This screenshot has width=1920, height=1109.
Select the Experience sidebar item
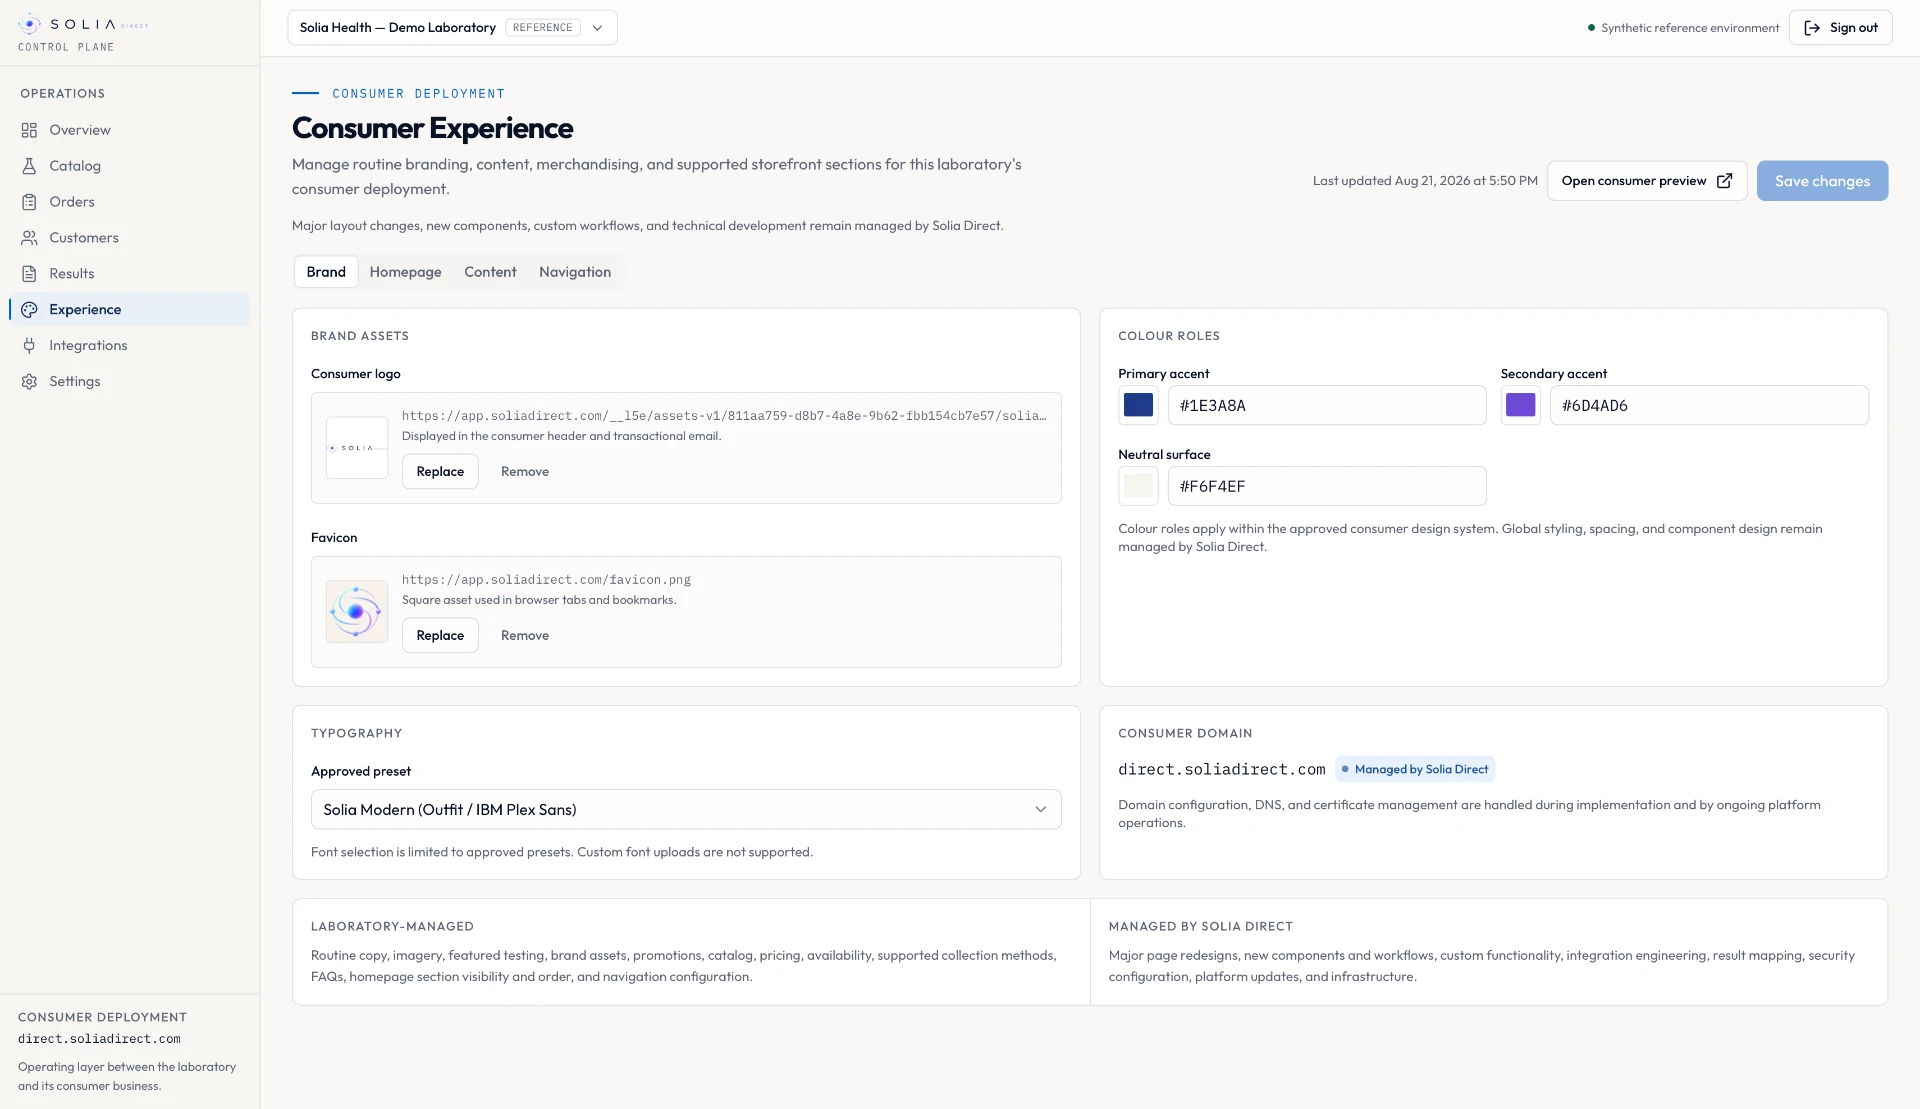click(x=129, y=310)
